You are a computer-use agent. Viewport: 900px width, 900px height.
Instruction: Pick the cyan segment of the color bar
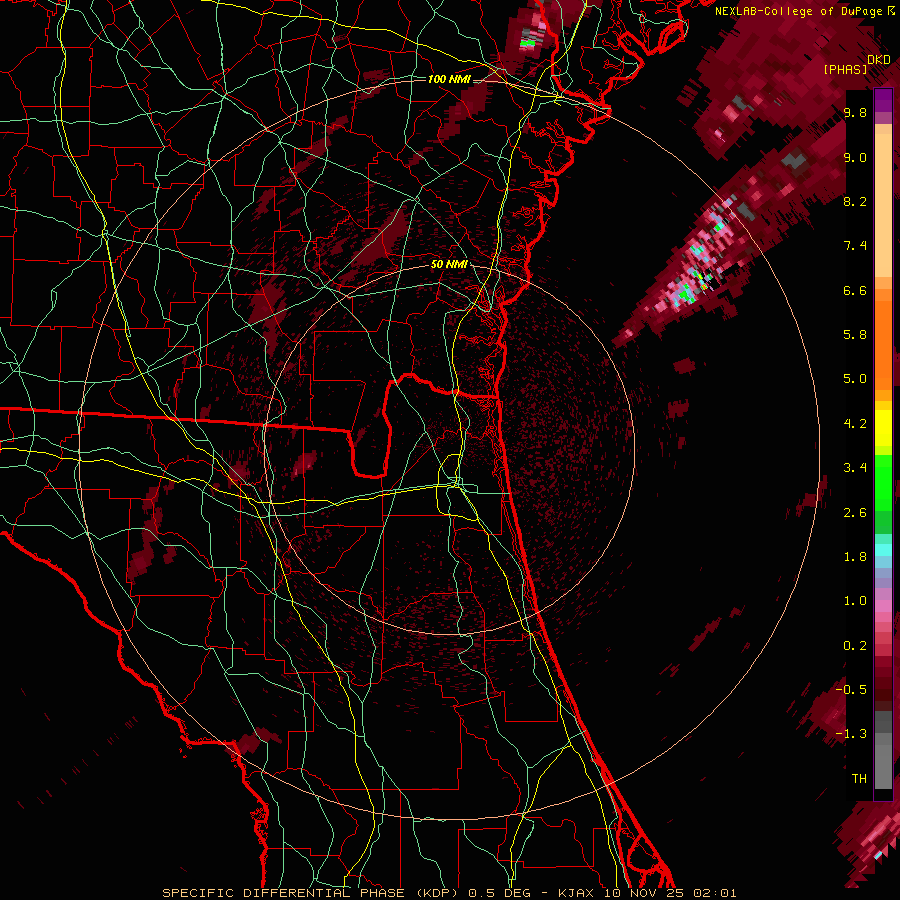[883, 550]
